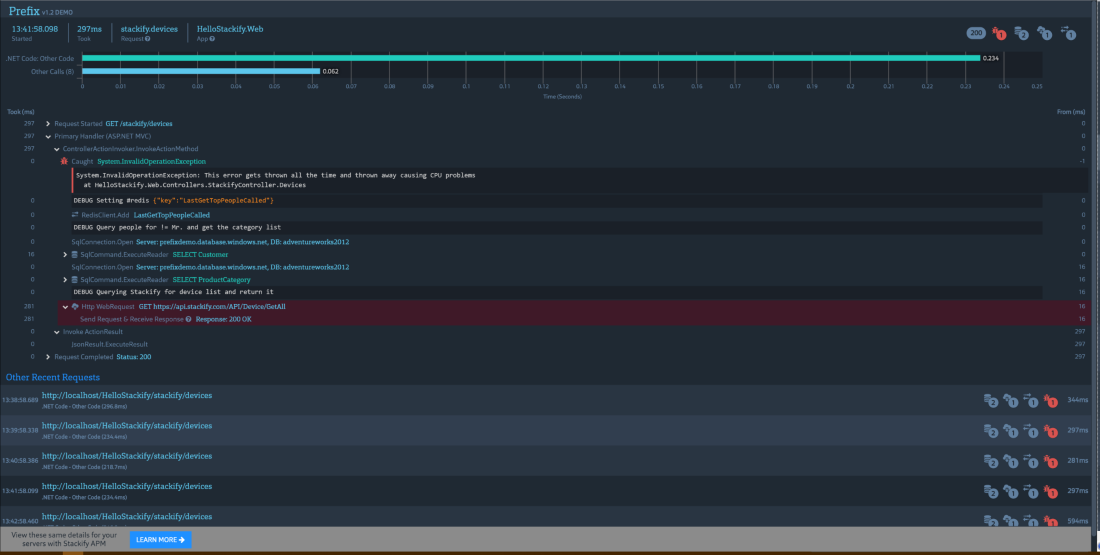Click DEBUG Query people for != Mr. log line
The image size is (1100, 555).
coord(556,227)
